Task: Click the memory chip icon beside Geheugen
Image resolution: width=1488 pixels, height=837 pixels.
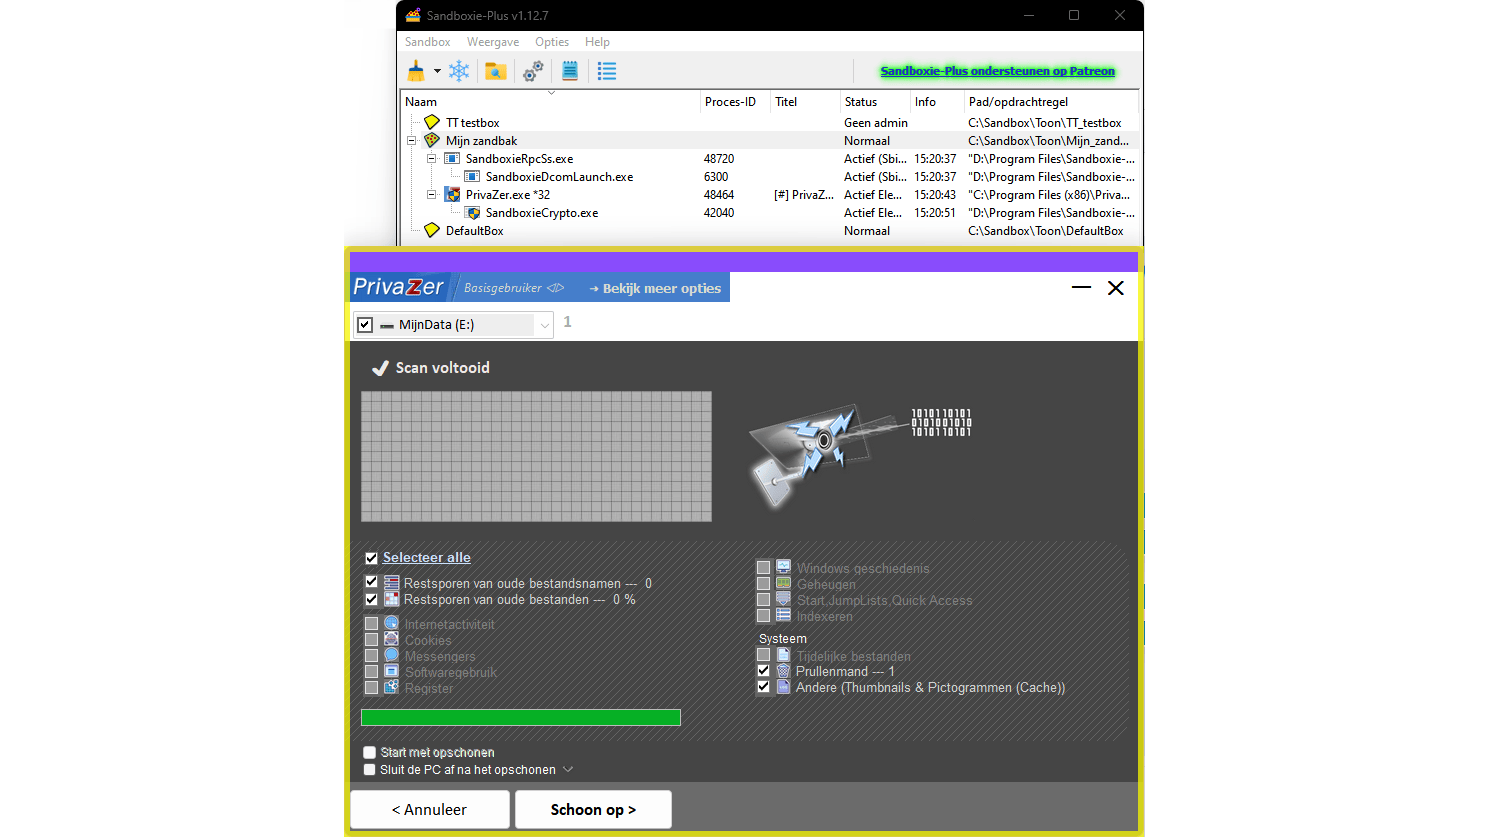Action: (x=784, y=583)
